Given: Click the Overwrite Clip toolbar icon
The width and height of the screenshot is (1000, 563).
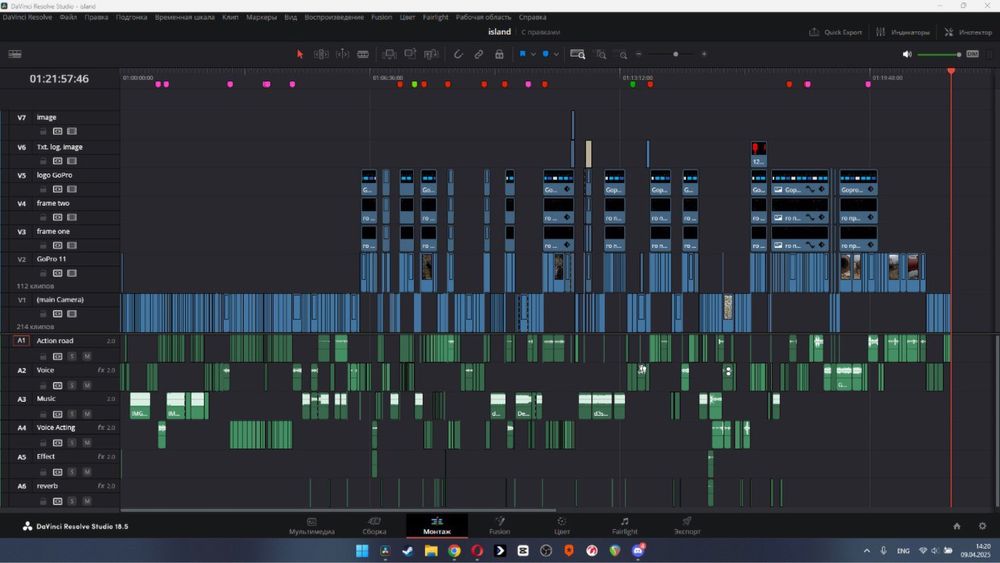Looking at the screenshot, I should tap(410, 54).
